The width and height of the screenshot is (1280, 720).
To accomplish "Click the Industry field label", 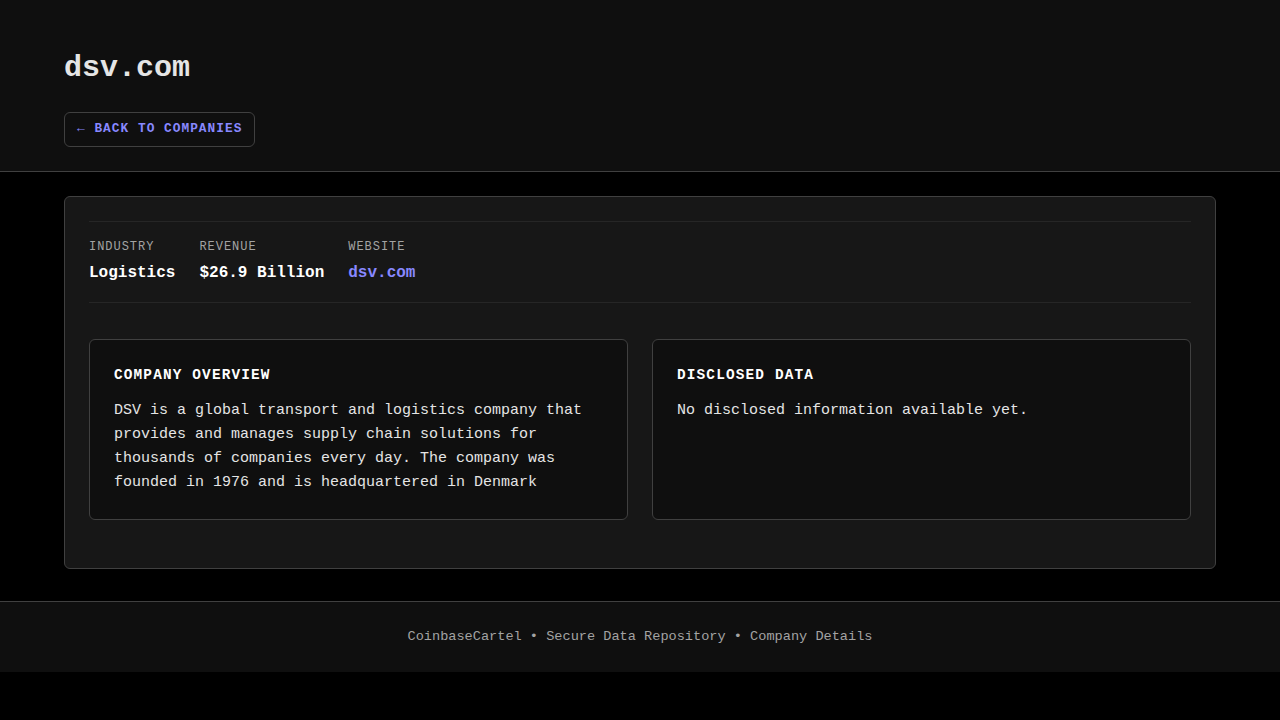I will [121, 246].
